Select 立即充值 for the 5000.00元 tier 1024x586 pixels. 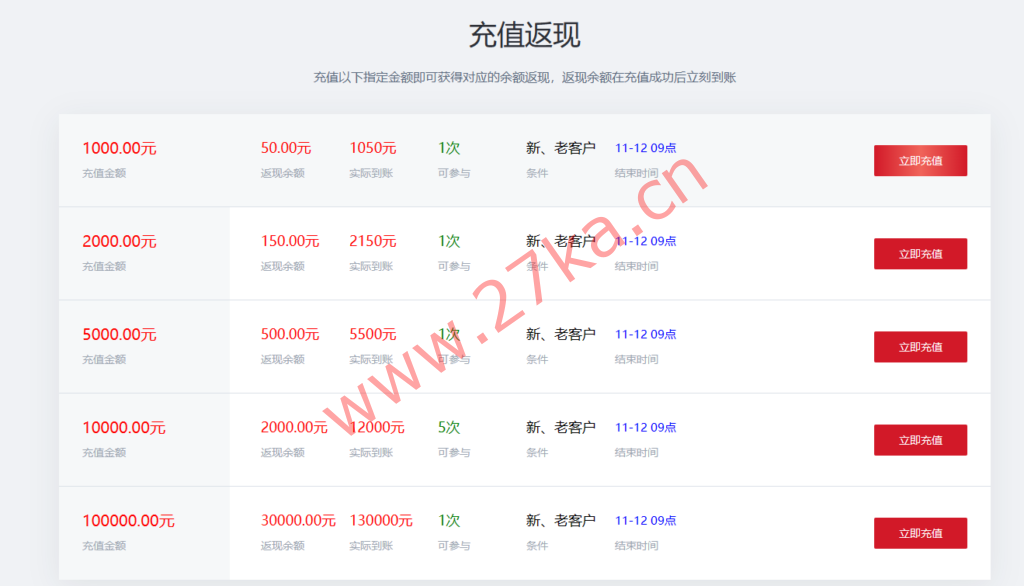click(x=920, y=347)
